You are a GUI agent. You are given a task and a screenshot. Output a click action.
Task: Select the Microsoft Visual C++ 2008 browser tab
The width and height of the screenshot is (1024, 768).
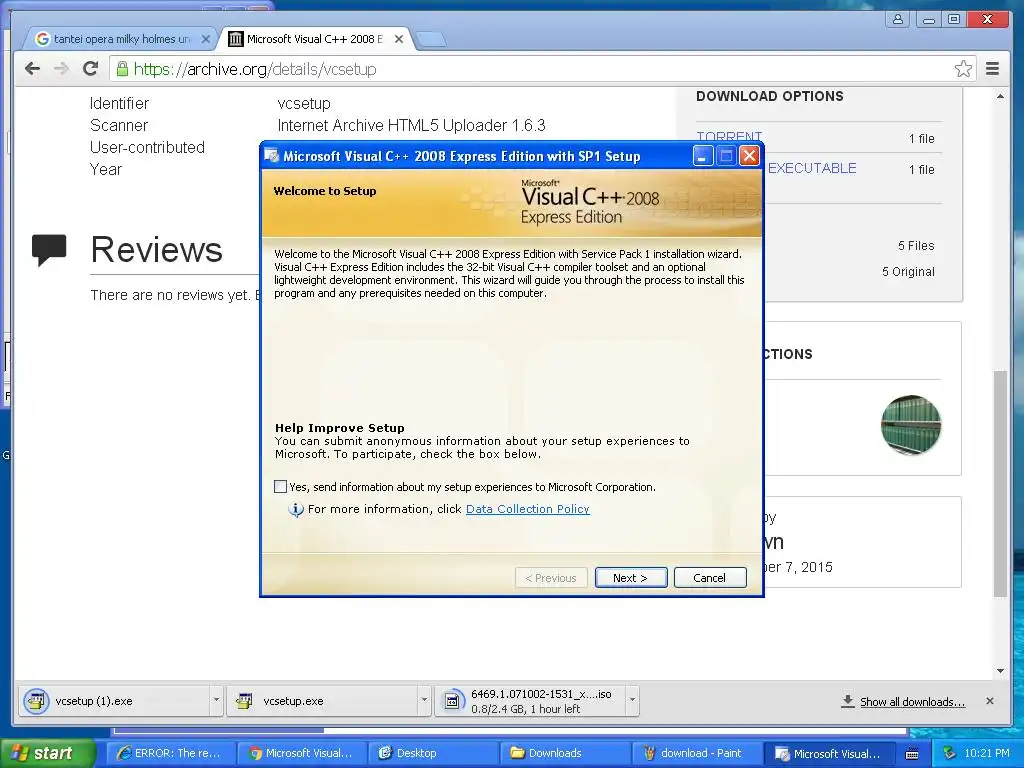[x=315, y=39]
